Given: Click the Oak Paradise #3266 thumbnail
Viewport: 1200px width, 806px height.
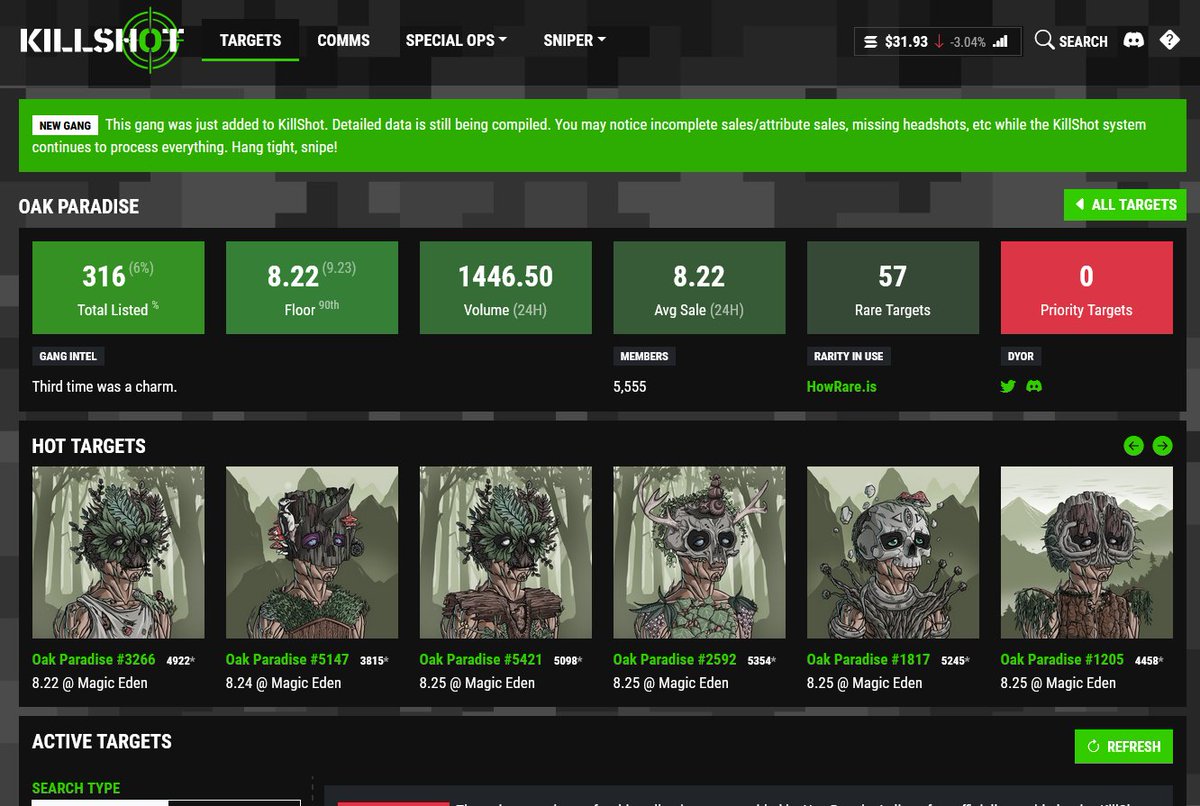Looking at the screenshot, I should (118, 551).
